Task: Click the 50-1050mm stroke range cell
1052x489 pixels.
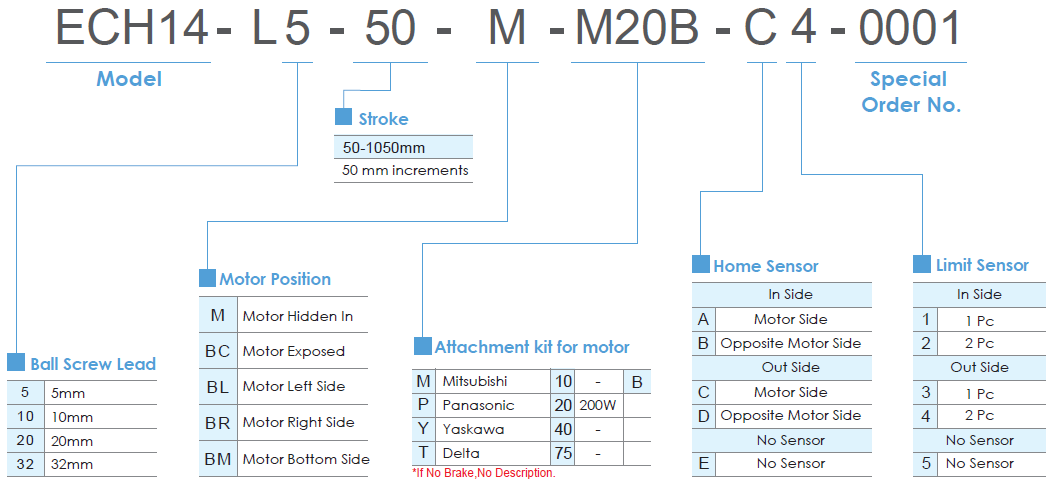Action: pos(384,148)
